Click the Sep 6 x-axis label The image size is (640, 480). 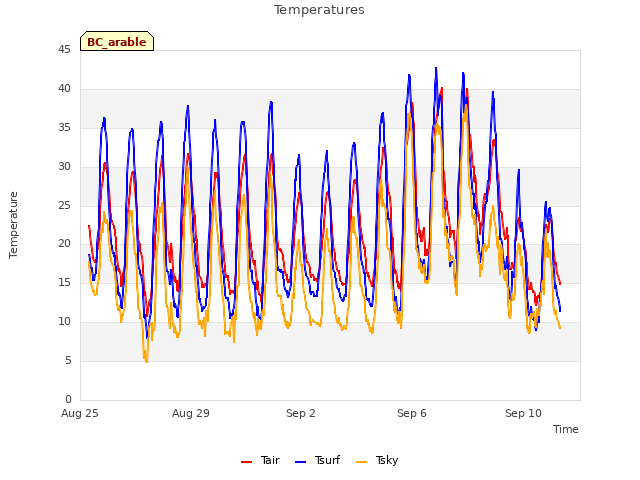[x=412, y=413]
